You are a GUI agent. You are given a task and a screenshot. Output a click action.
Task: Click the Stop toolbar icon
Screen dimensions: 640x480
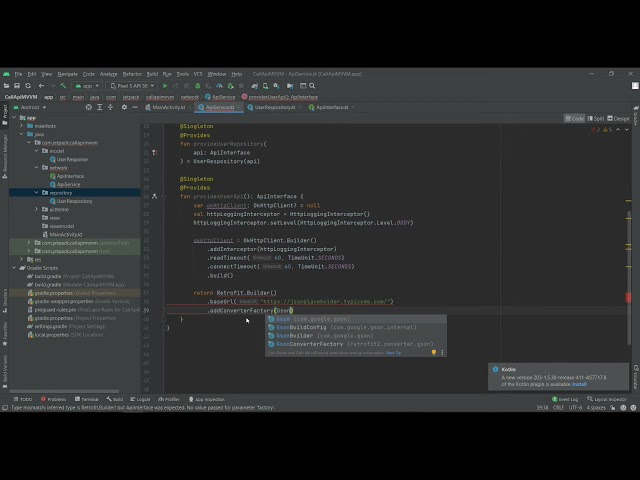[x=241, y=86]
